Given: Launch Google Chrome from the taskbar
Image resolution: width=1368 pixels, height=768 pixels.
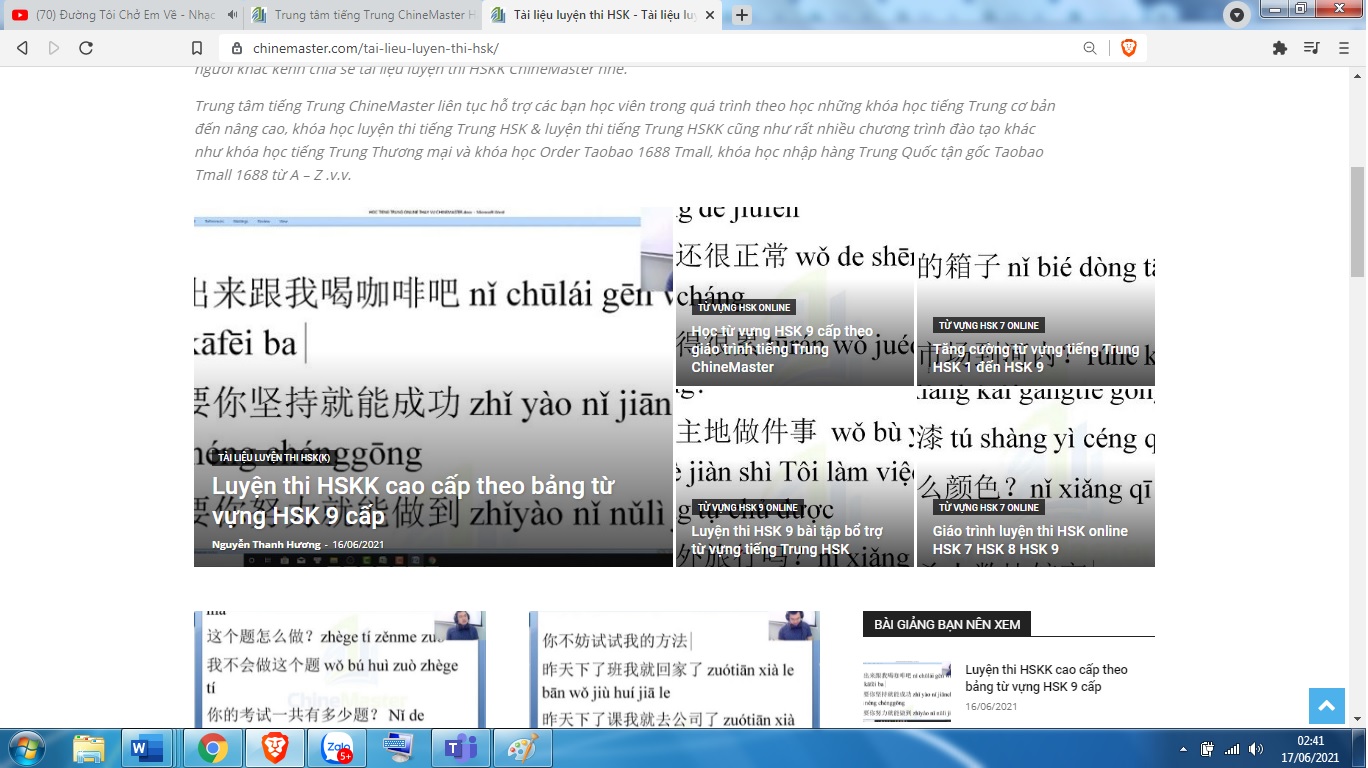Looking at the screenshot, I should click(x=212, y=748).
